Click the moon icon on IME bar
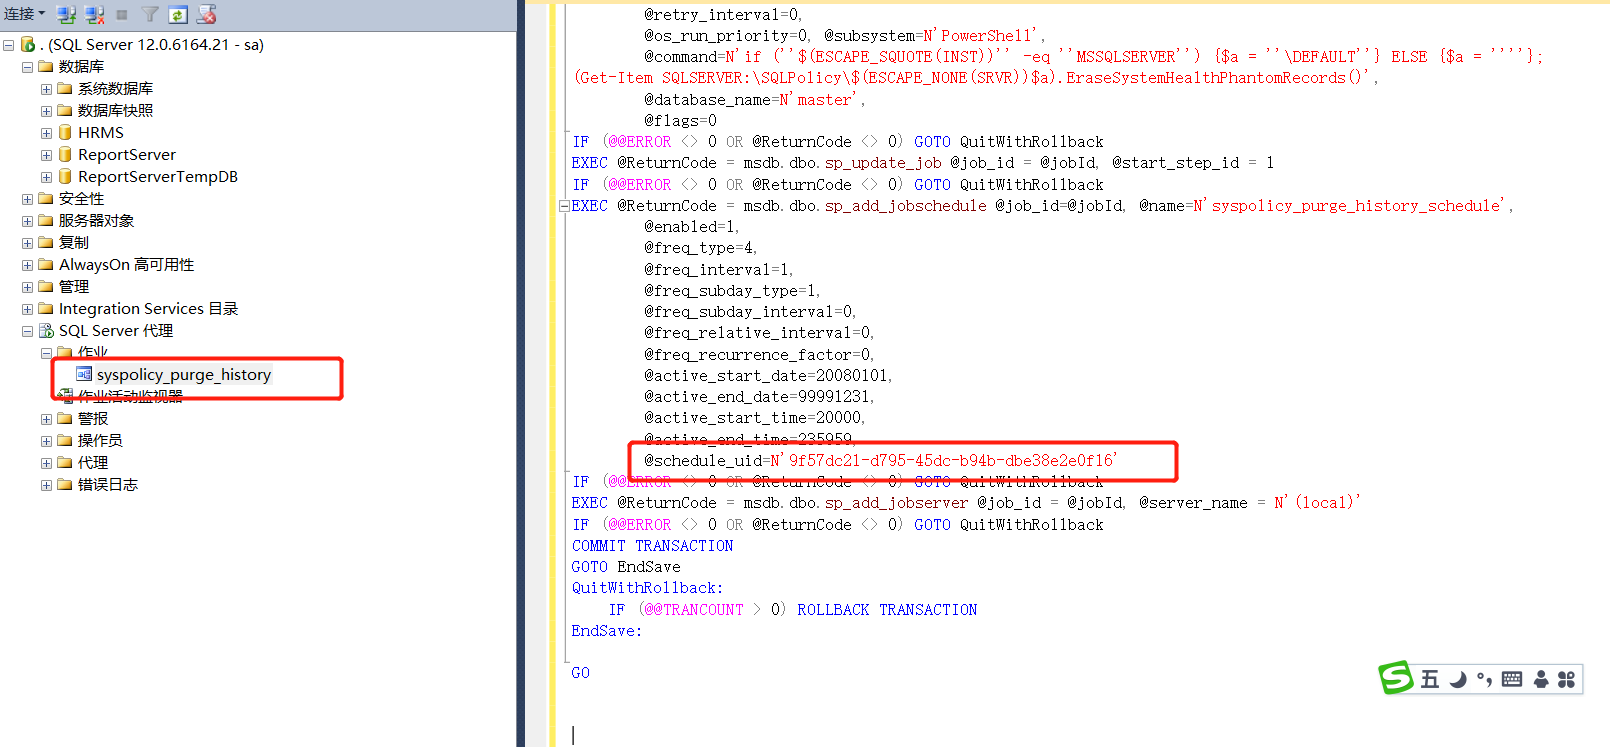 (1458, 680)
